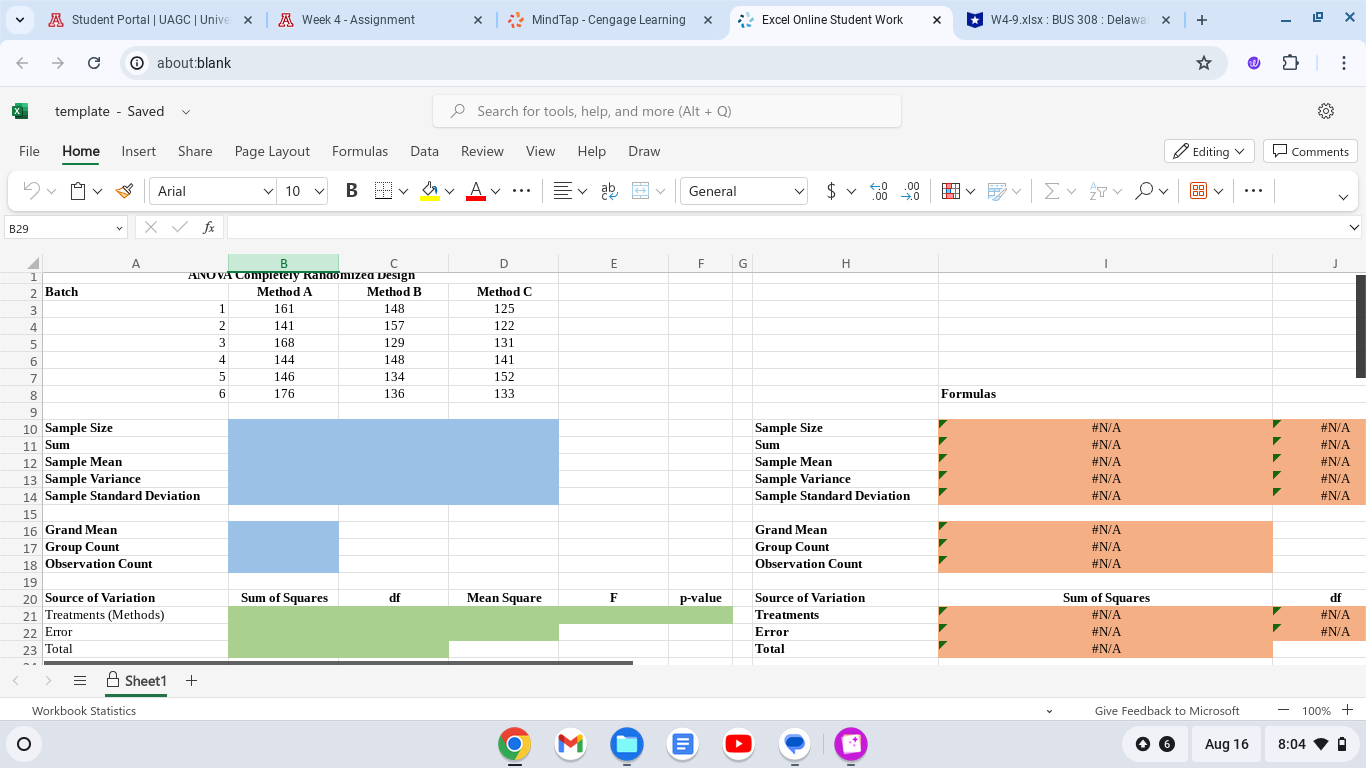
Task: Click the Paste clipboard icon
Action: [x=78, y=191]
